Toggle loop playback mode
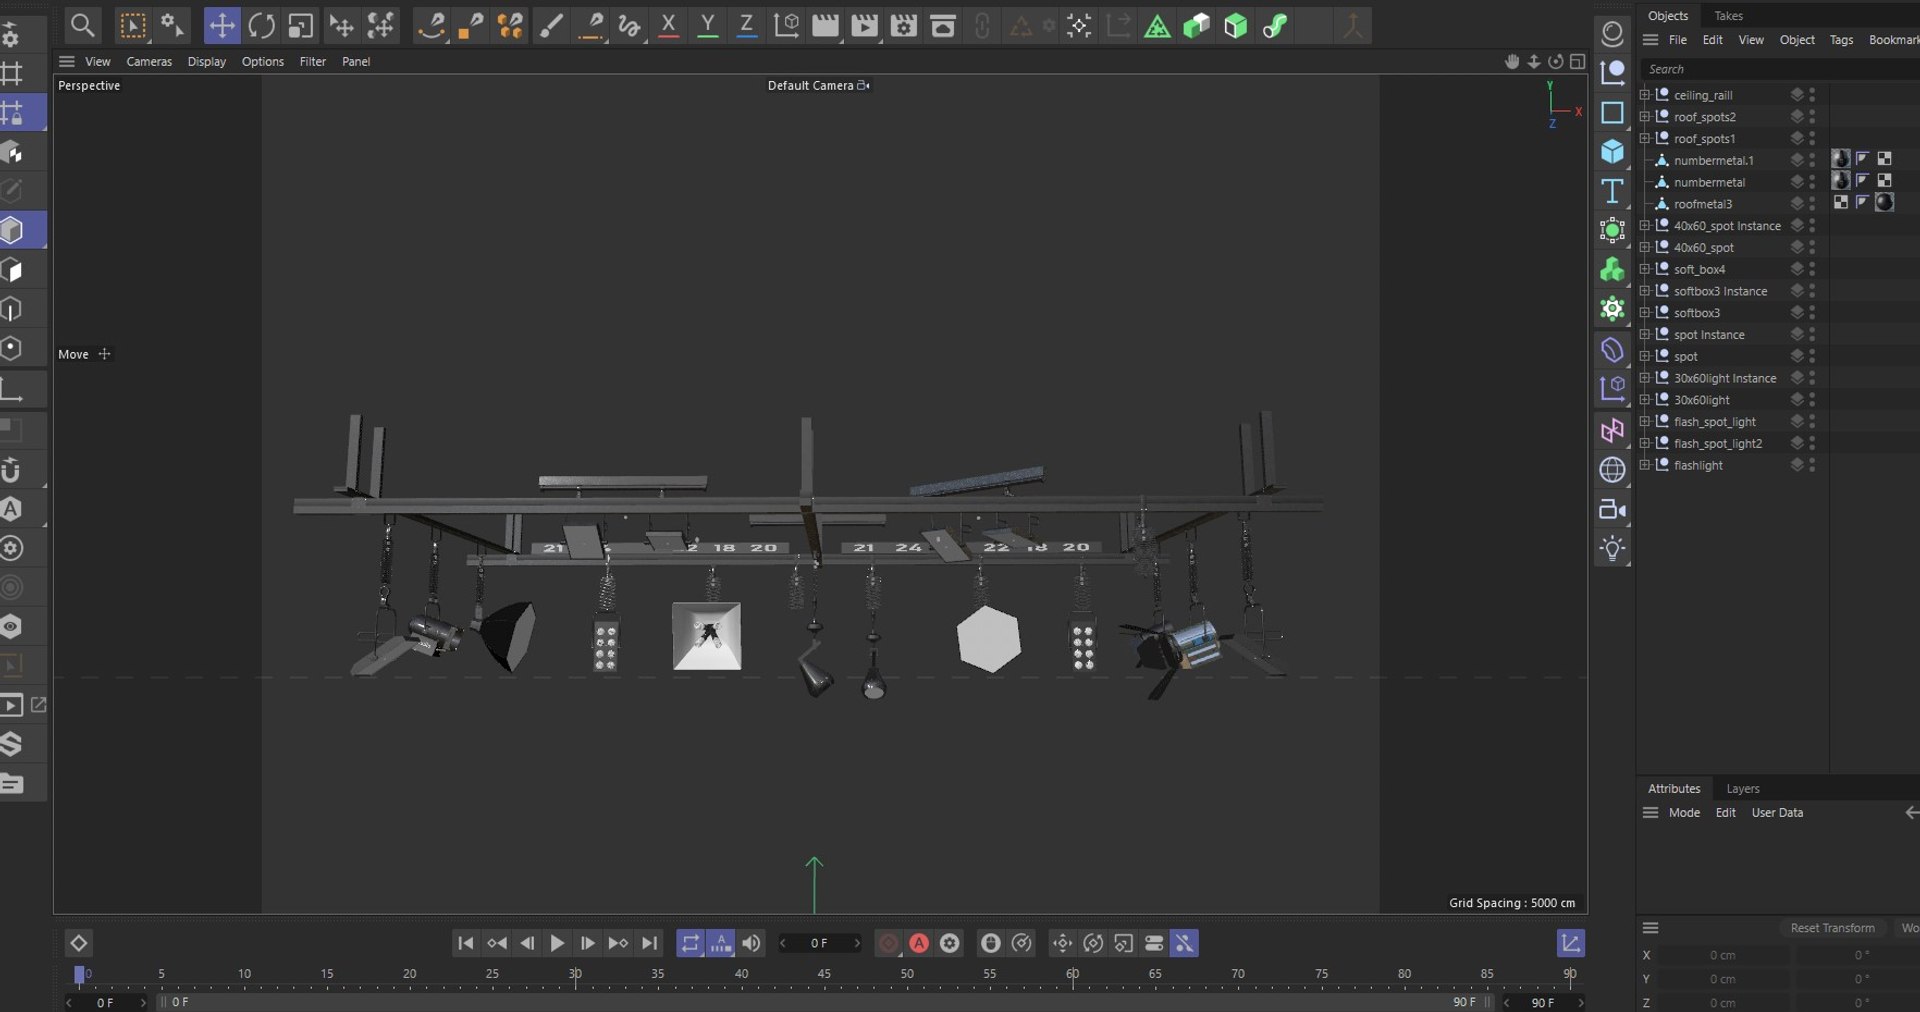The image size is (1920, 1012). (x=690, y=943)
